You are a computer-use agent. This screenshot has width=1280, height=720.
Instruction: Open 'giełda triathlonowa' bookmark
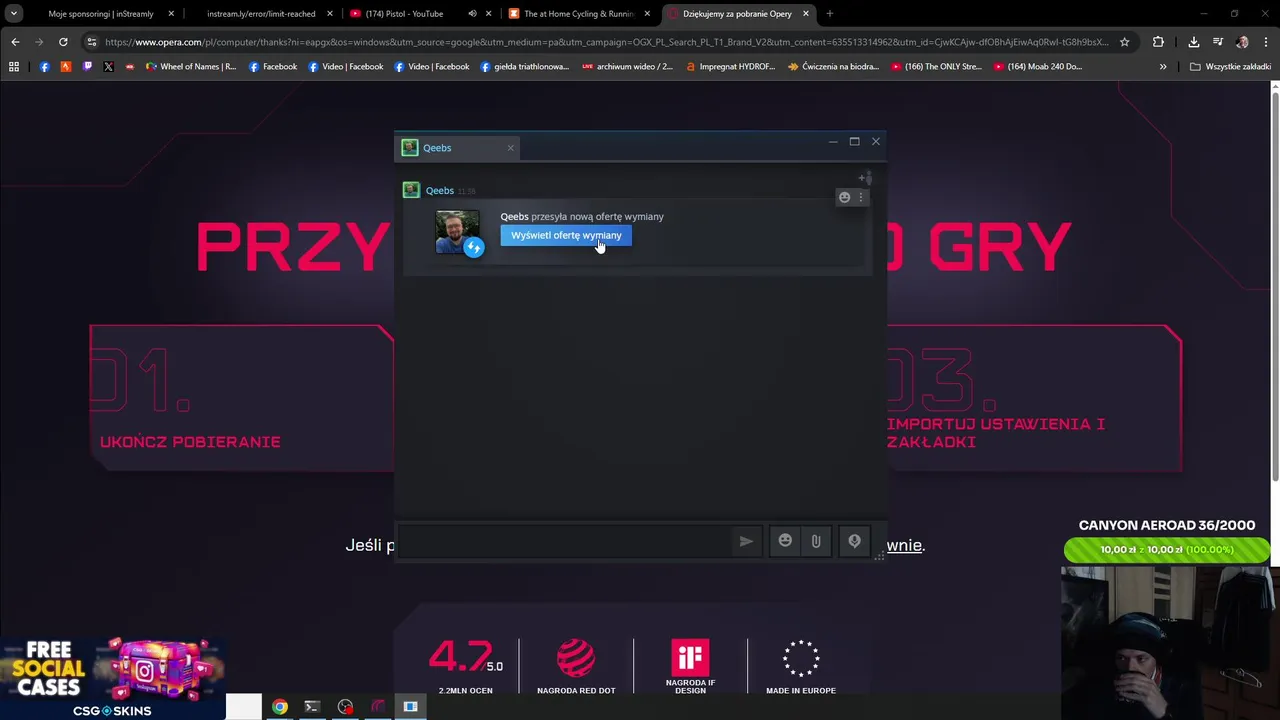pos(525,67)
